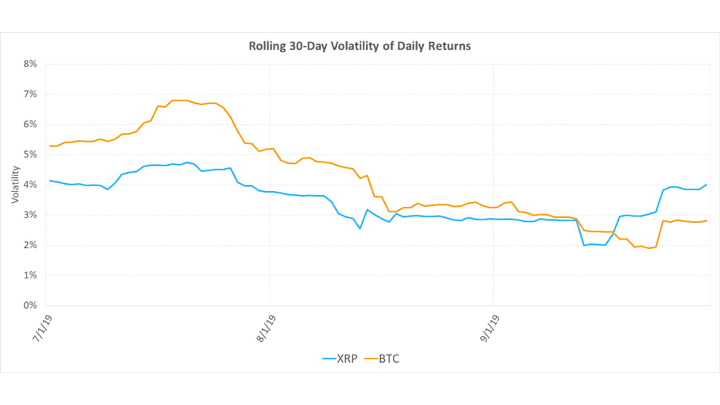Click the 0% y-axis label
The width and height of the screenshot is (720, 405).
pyautogui.click(x=30, y=305)
